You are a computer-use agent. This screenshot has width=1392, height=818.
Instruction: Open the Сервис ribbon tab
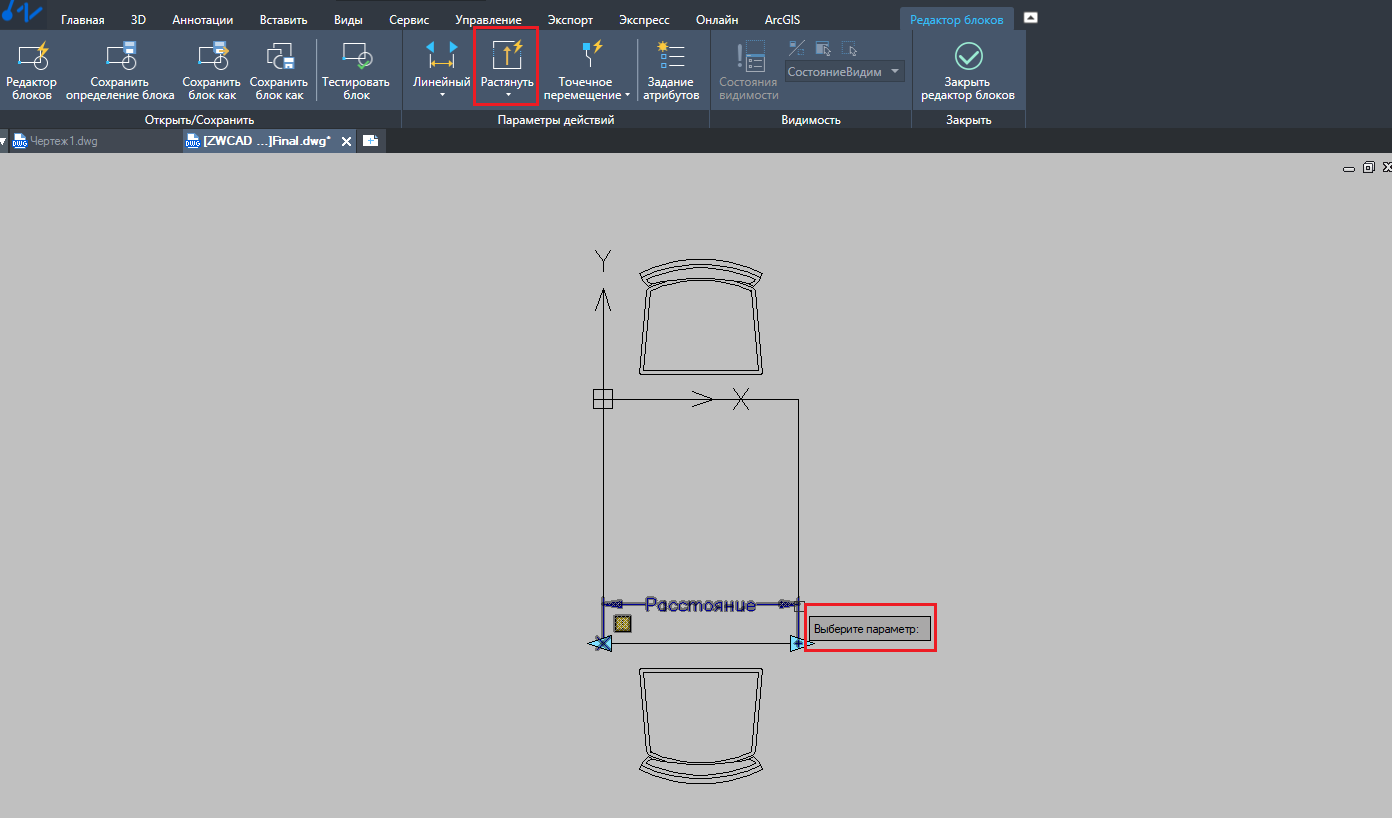pyautogui.click(x=409, y=20)
